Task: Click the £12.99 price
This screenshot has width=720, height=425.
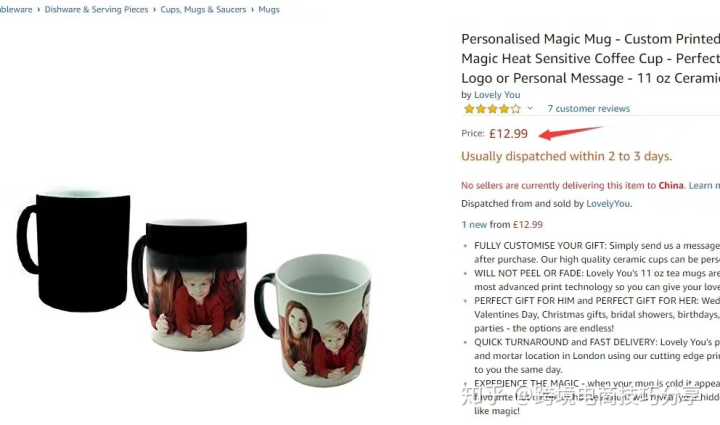Action: pos(508,134)
